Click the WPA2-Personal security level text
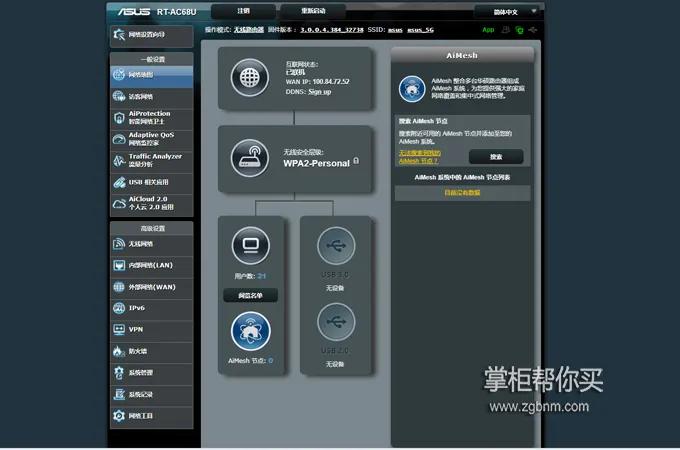Viewport: 680px width, 450px height. pyautogui.click(x=317, y=163)
